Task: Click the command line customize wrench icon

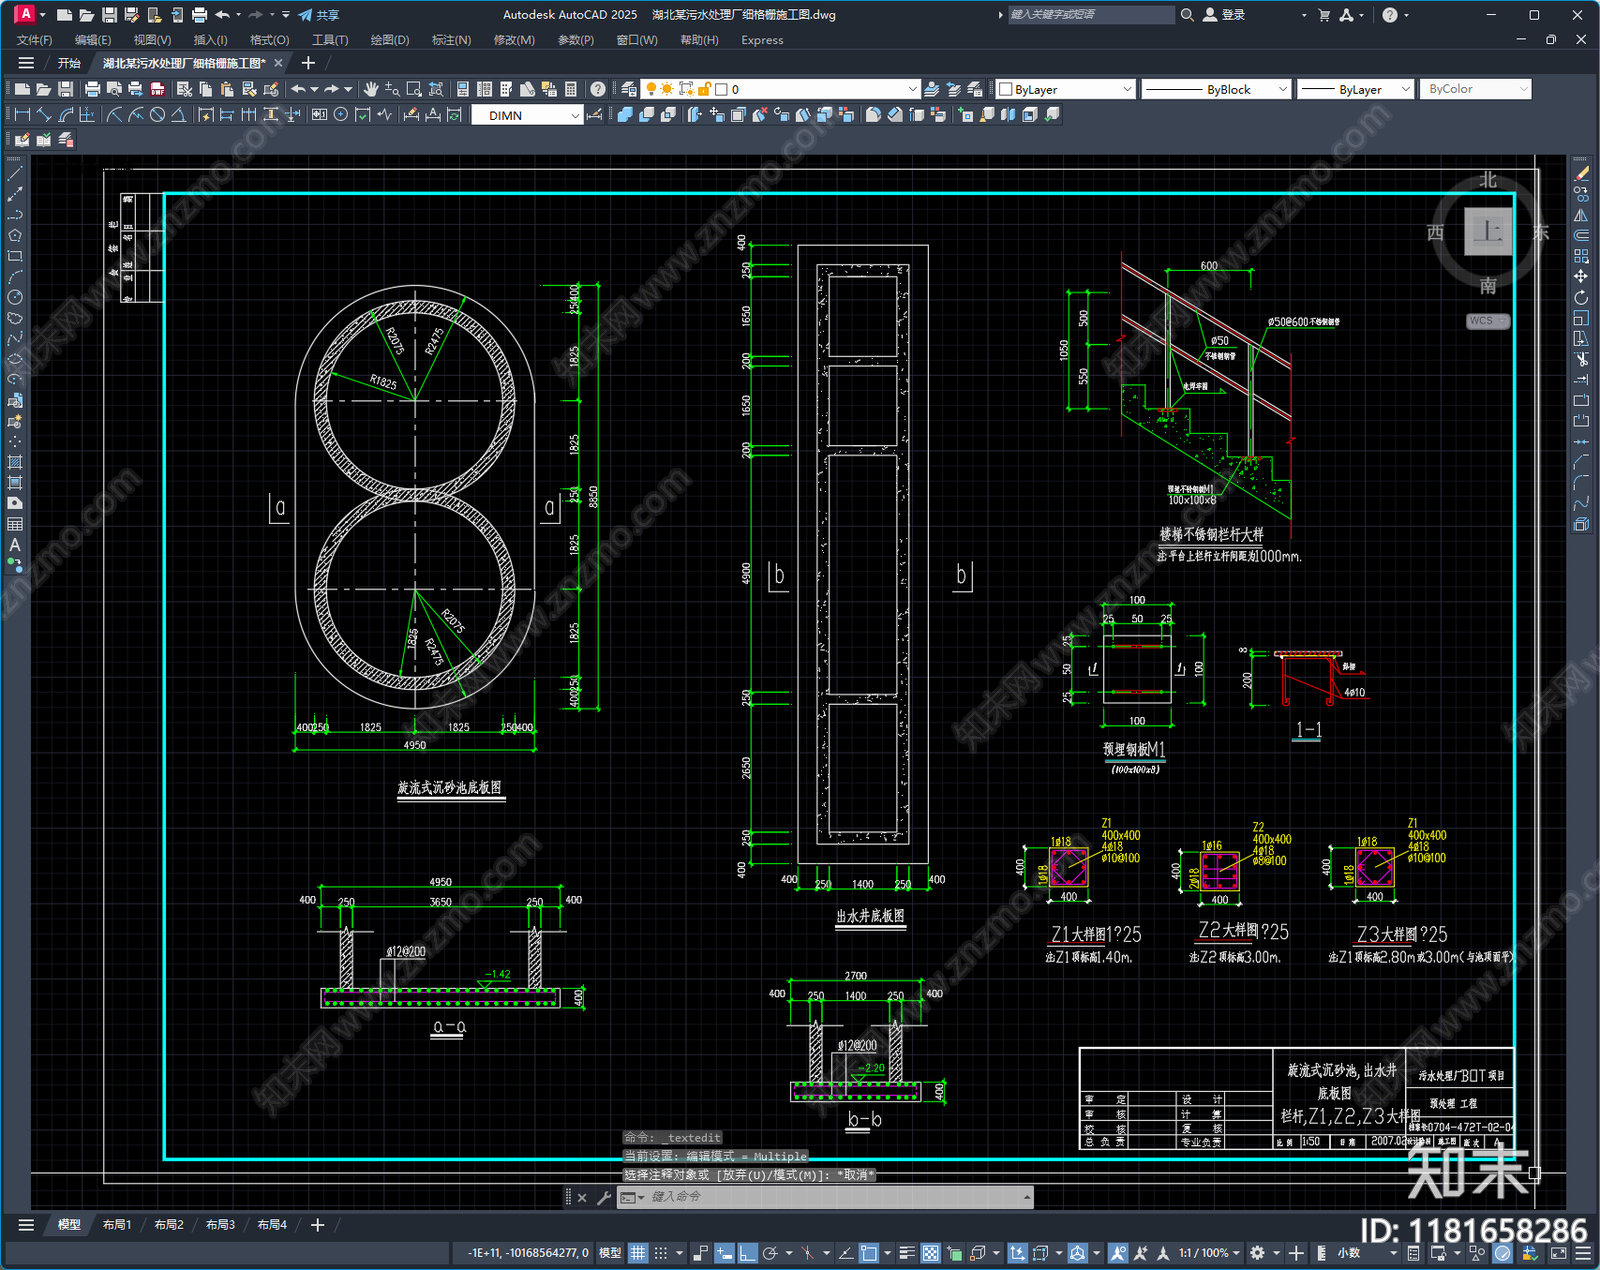Action: tap(604, 1197)
